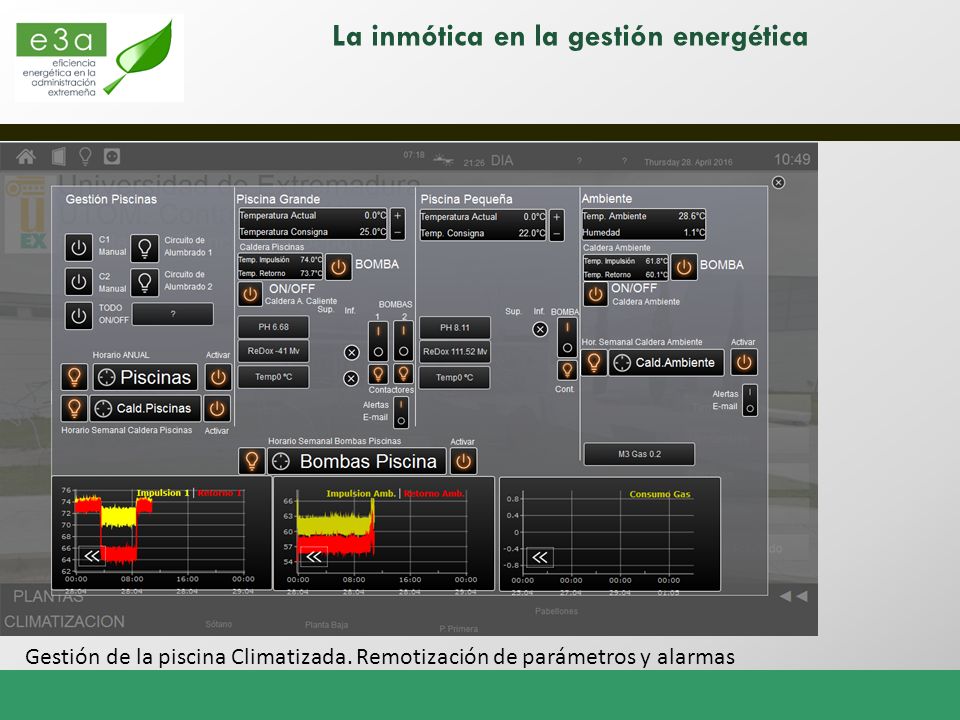Click bulb icon left of Bombas Piscina
This screenshot has height=720, width=960.
(252, 461)
